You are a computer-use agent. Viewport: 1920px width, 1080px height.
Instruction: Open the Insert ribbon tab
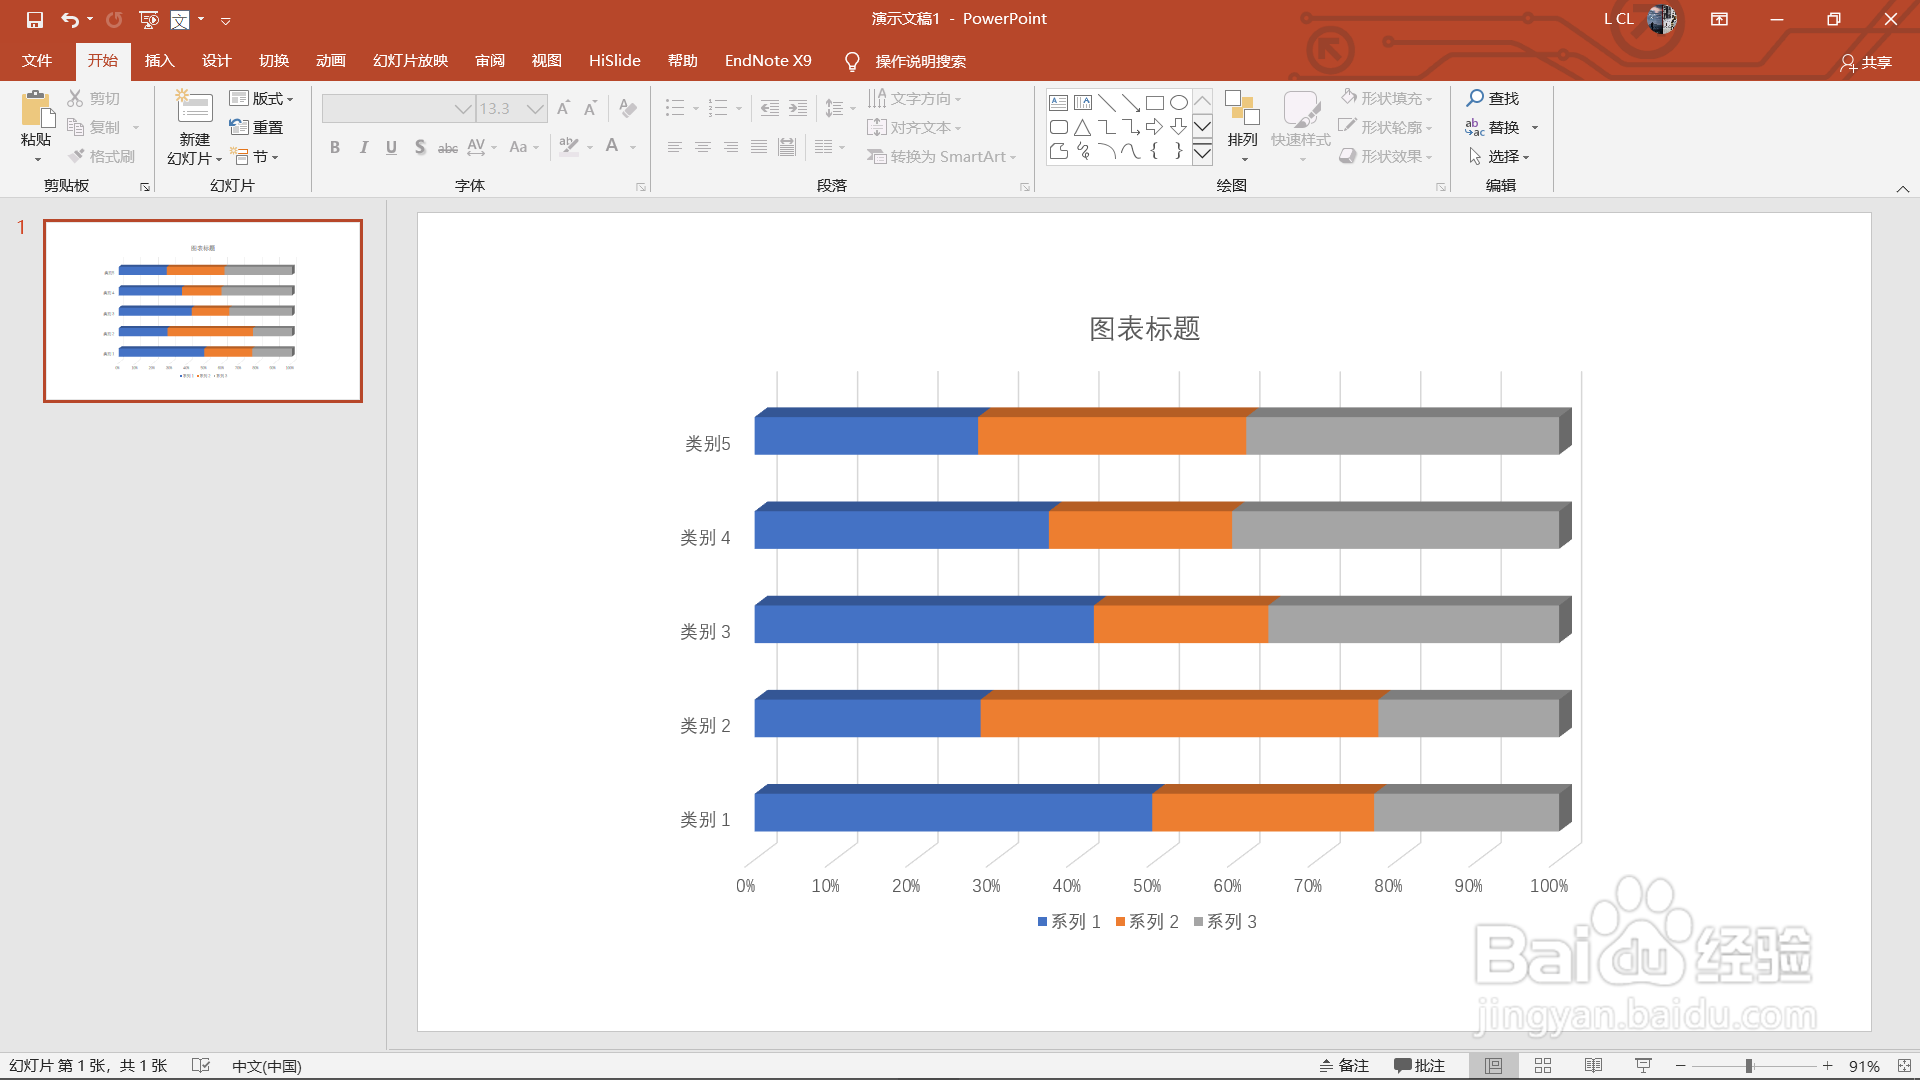click(159, 61)
